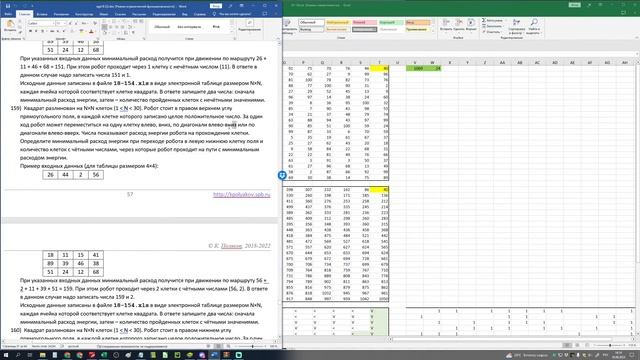
Task: Apply numbered list in the Word ribbon
Action: (113, 21)
